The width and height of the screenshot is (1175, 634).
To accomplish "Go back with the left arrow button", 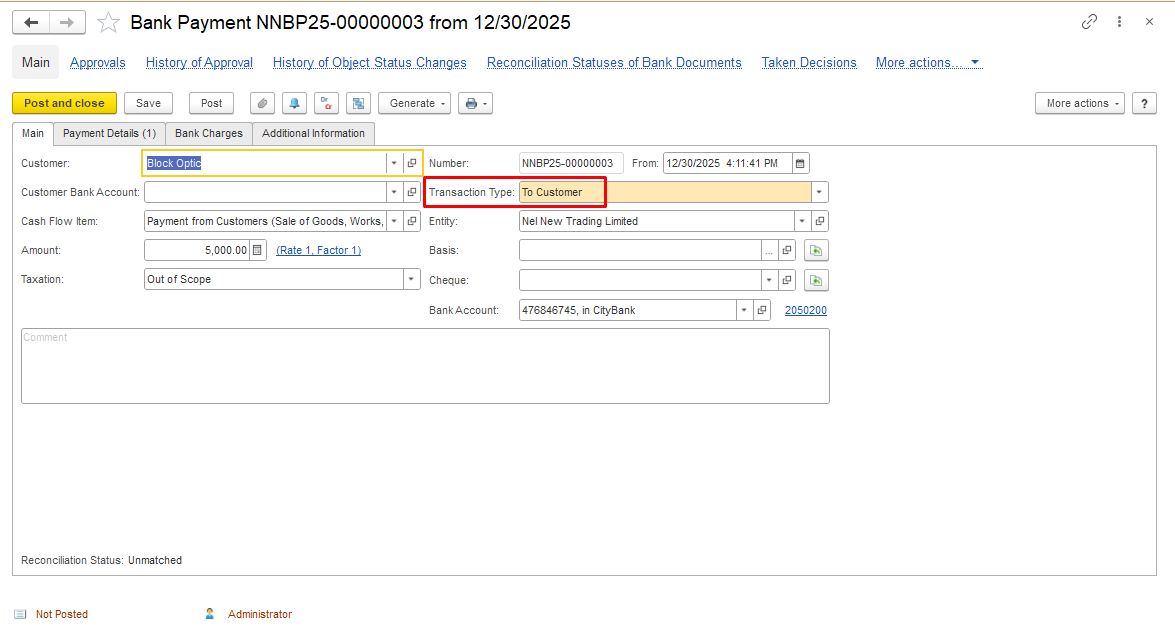I will coord(31,22).
